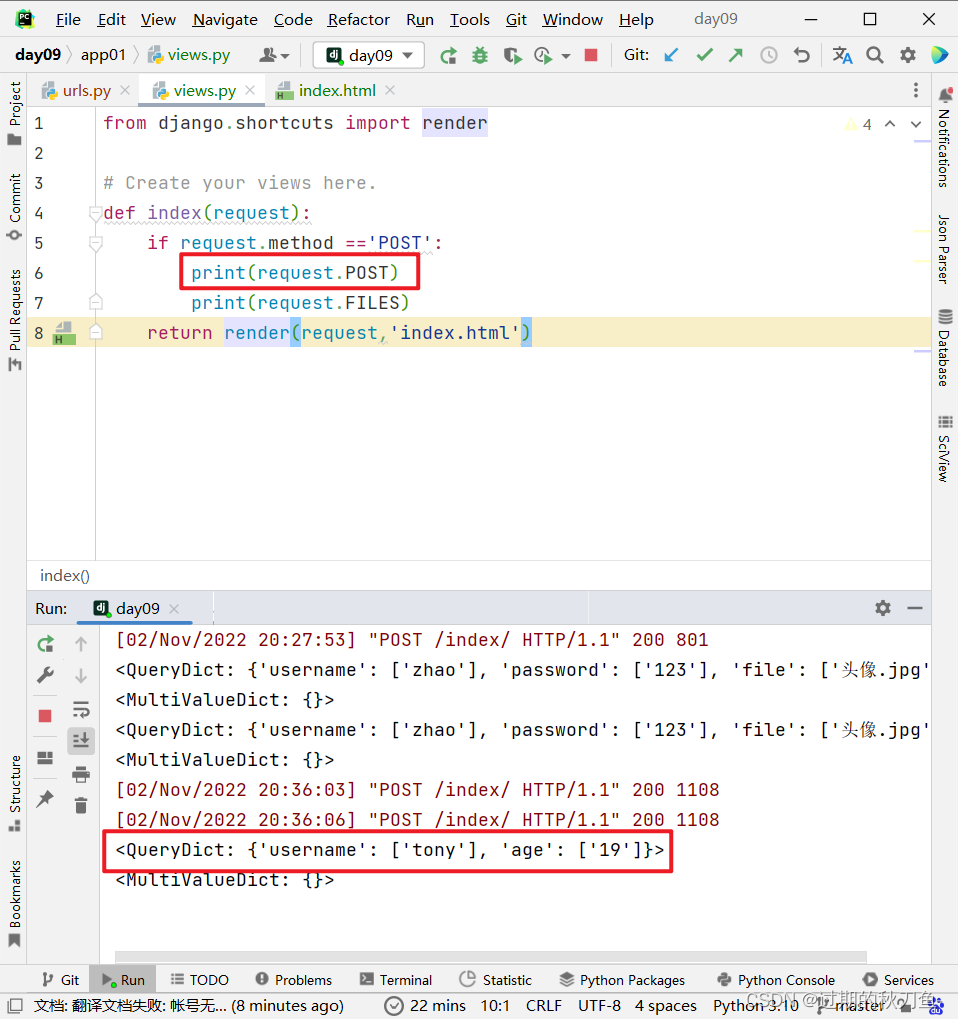Open IDE settings gear in toolbar
958x1019 pixels.
point(908,55)
